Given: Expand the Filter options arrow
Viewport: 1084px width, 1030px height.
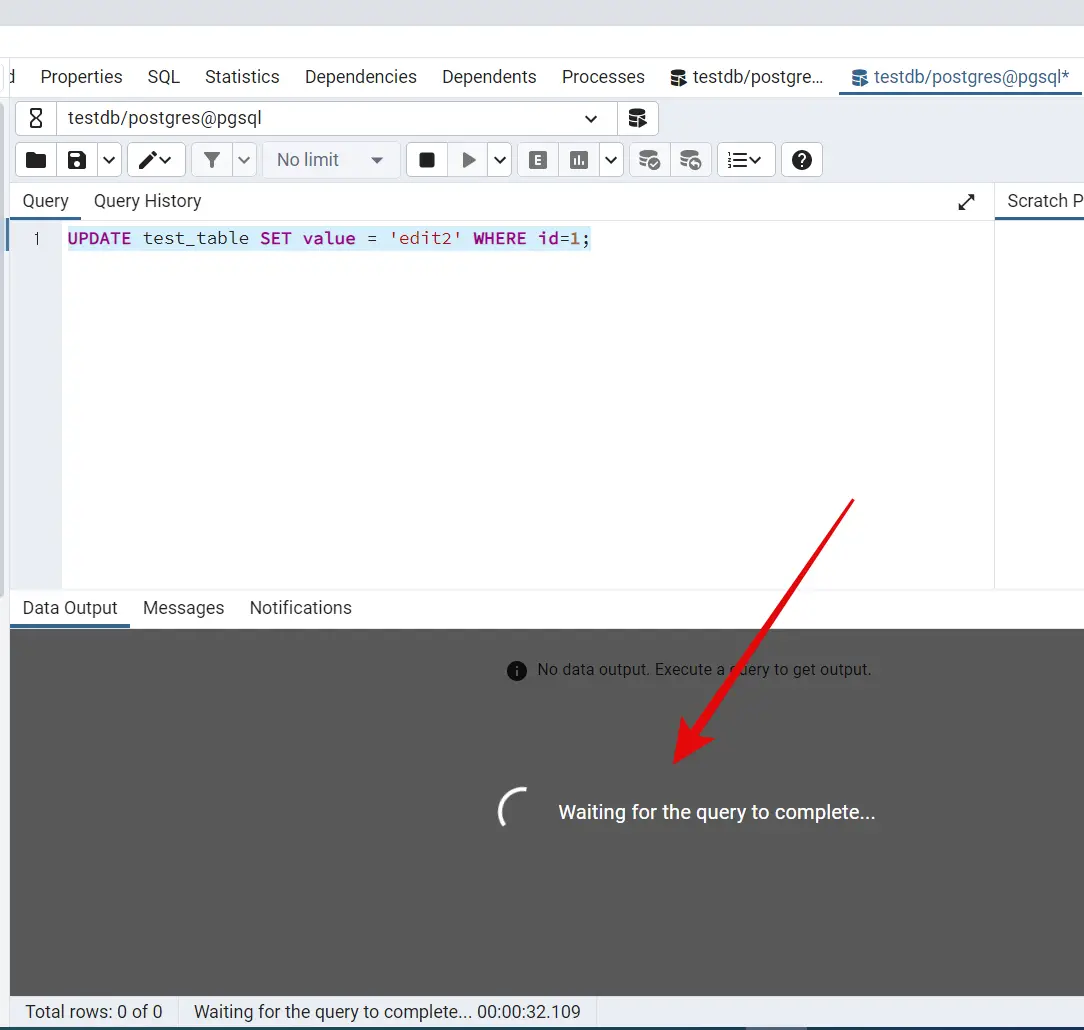Looking at the screenshot, I should [244, 160].
